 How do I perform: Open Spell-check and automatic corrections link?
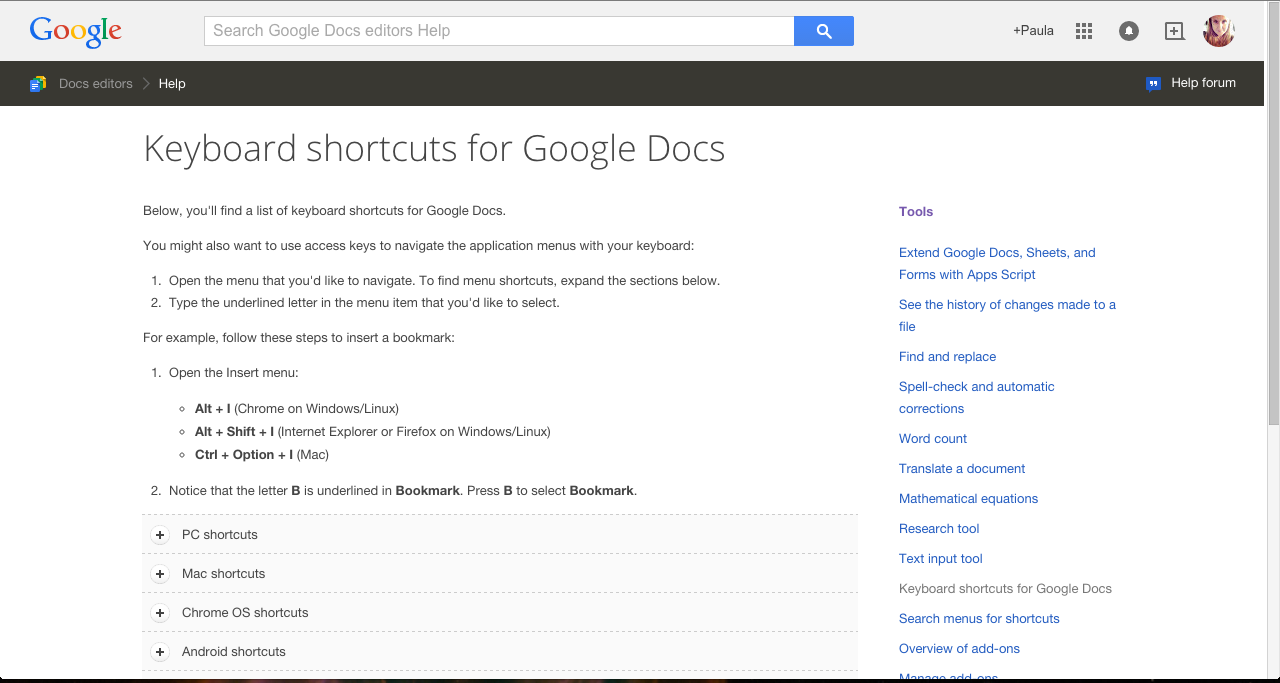tap(977, 398)
